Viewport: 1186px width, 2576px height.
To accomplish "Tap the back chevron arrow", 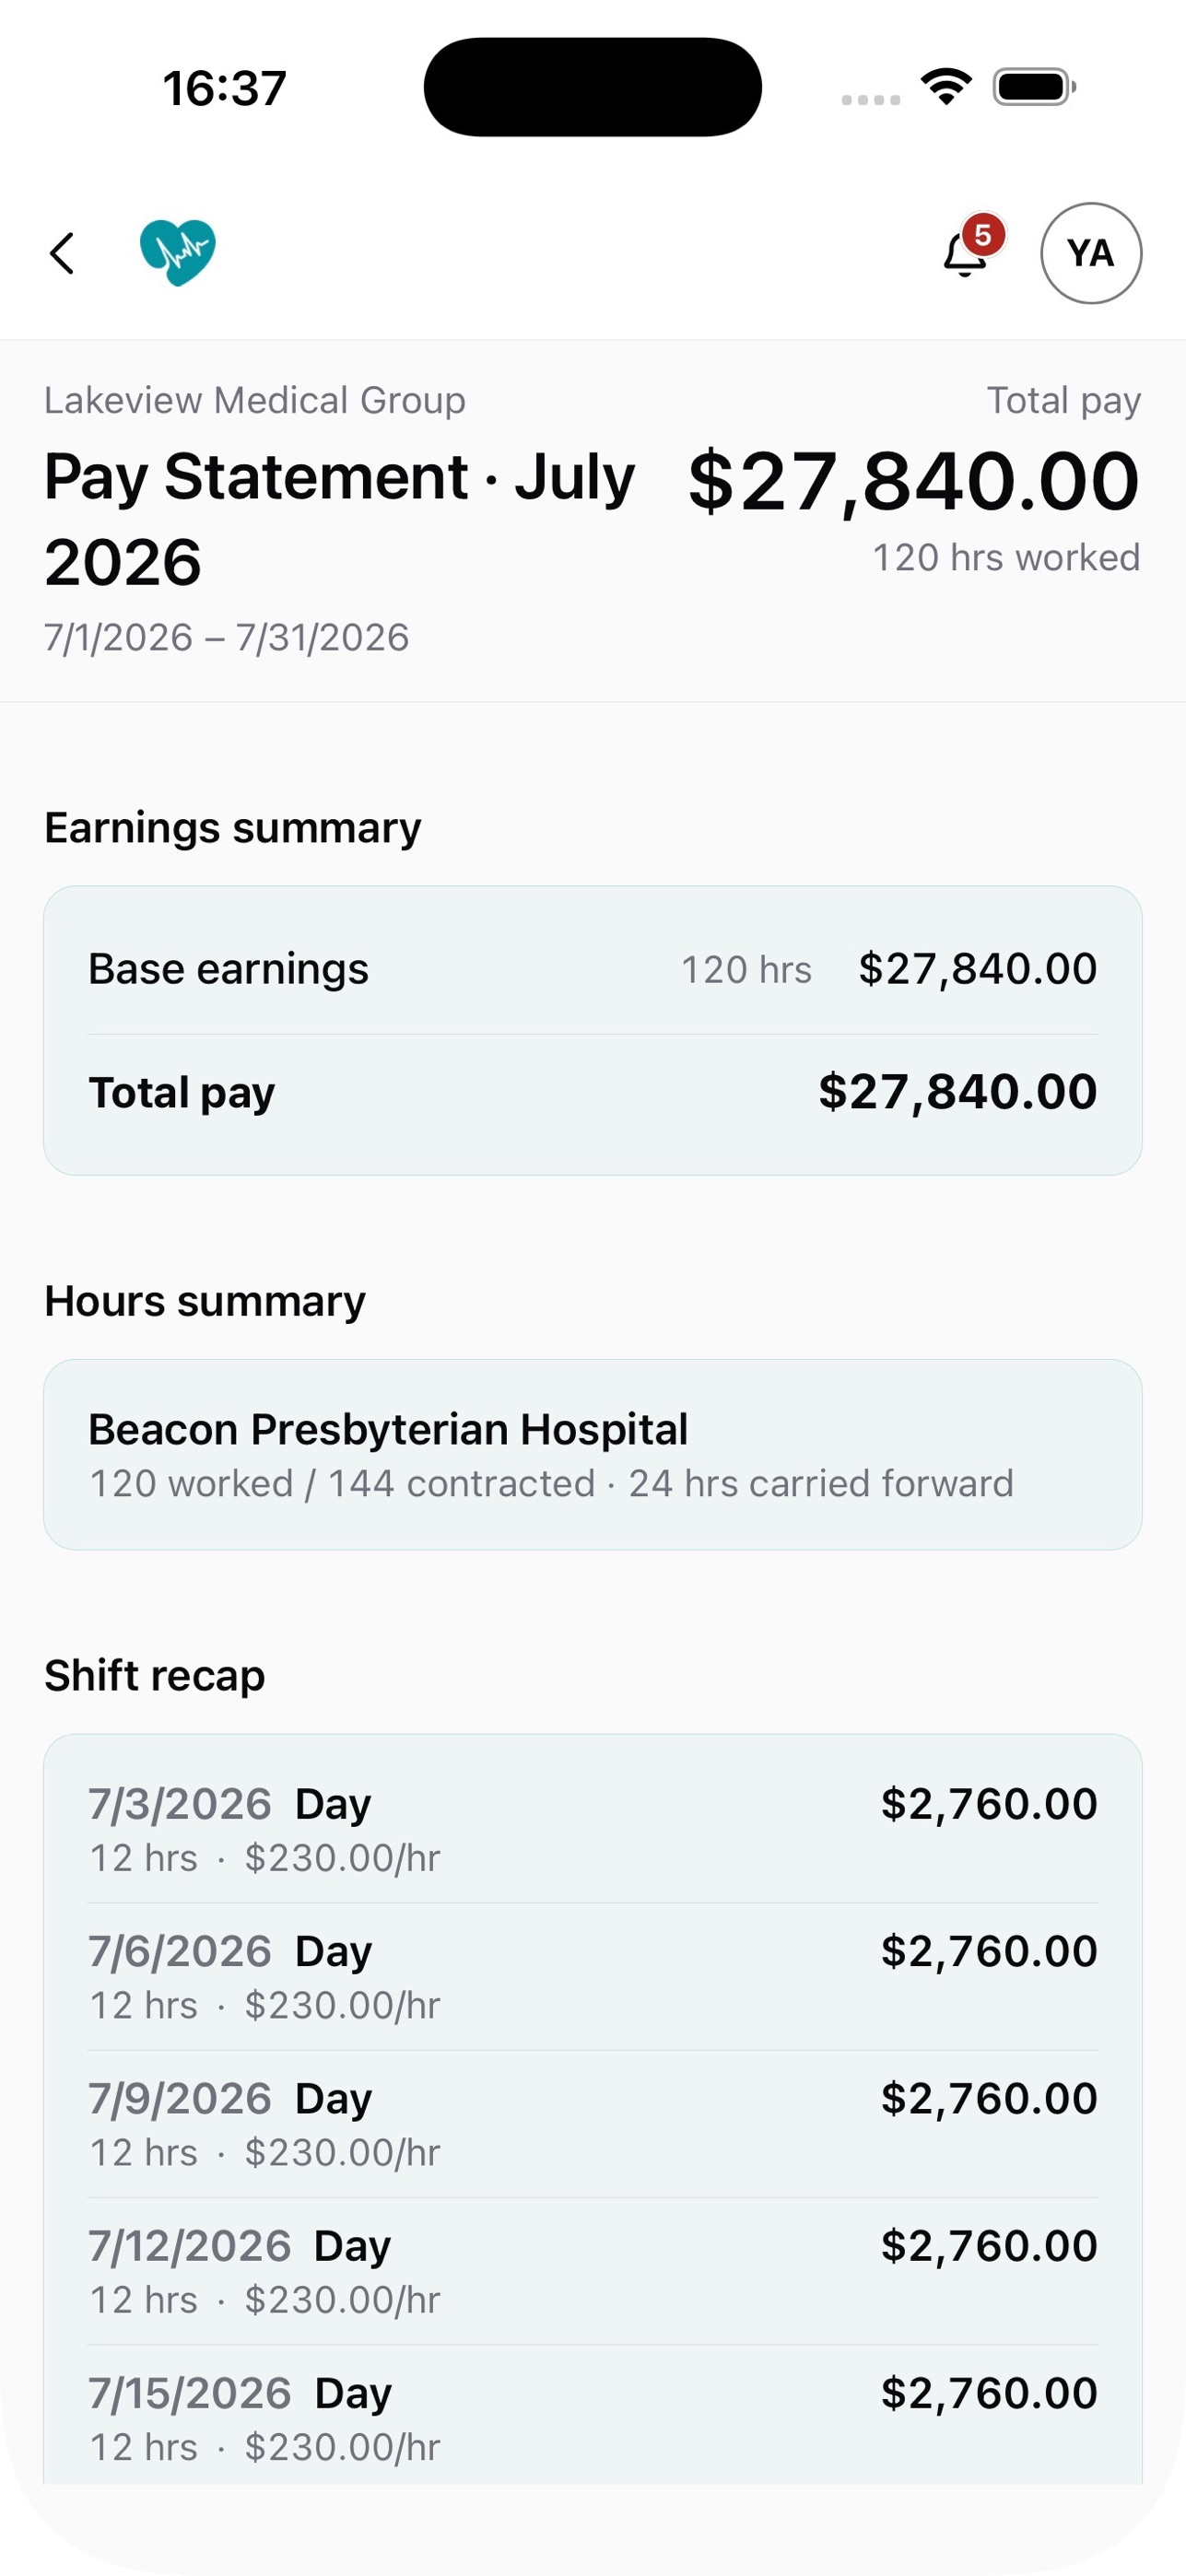I will [x=62, y=253].
